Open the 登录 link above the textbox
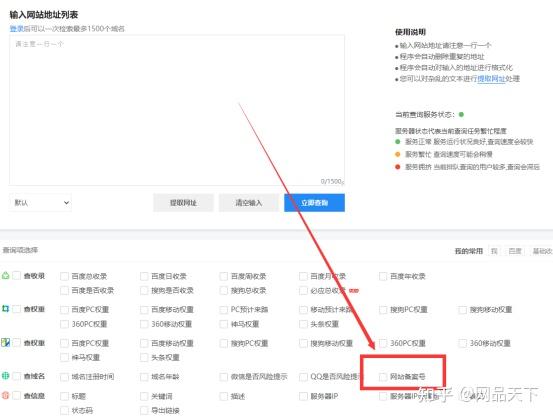 click(16, 29)
